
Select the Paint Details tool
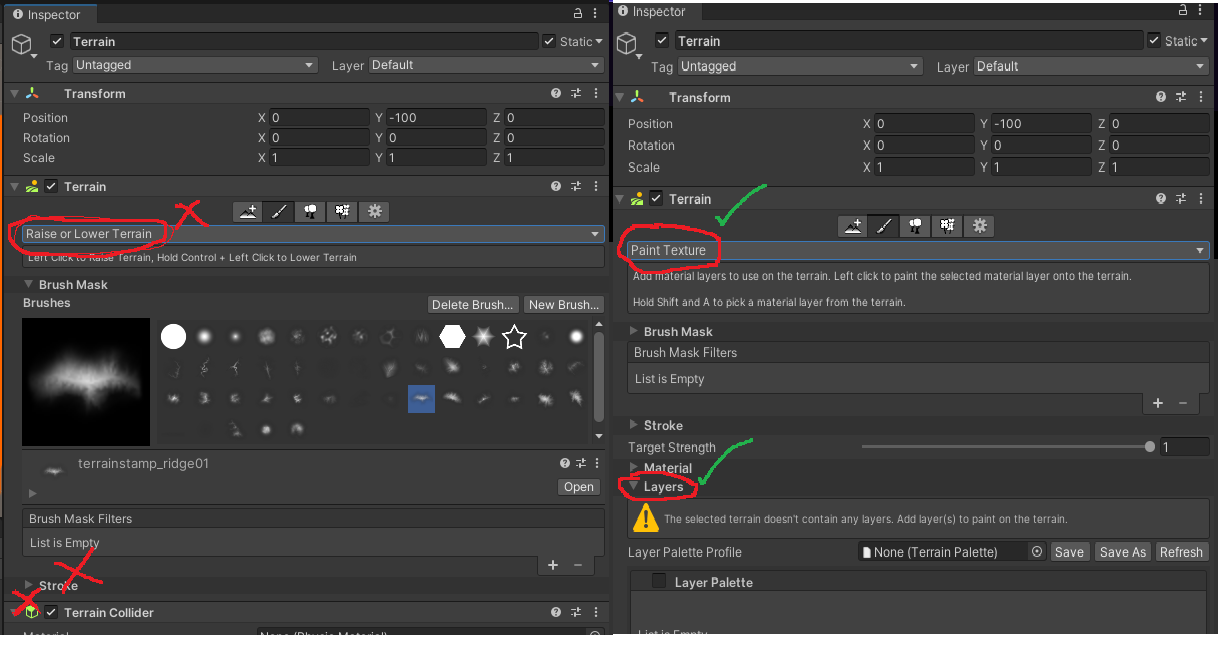pos(342,211)
